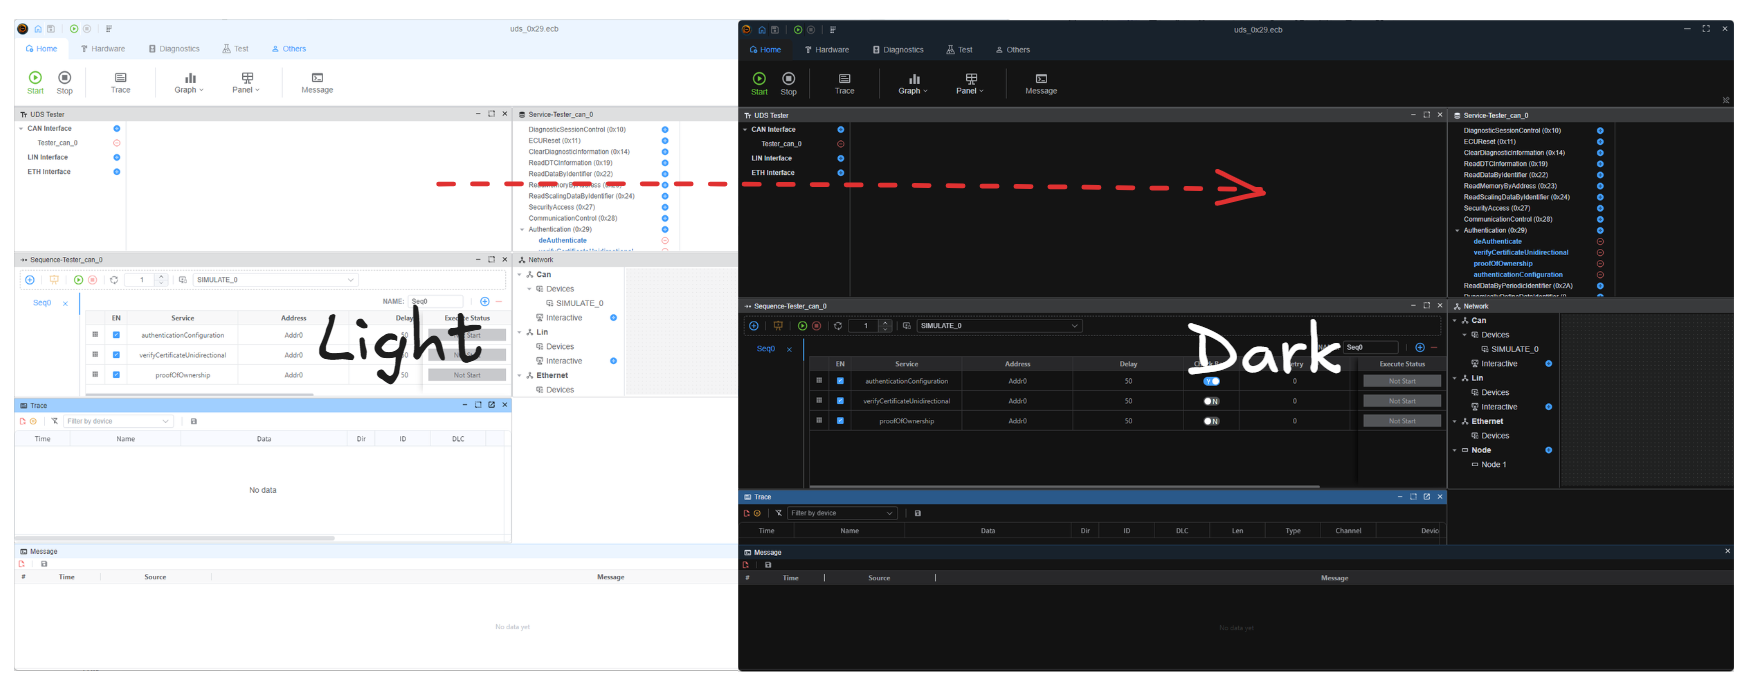Viewport: 1746px width, 684px height.
Task: Click Not Start for proofOfOwnership, light window
Action: click(x=467, y=375)
